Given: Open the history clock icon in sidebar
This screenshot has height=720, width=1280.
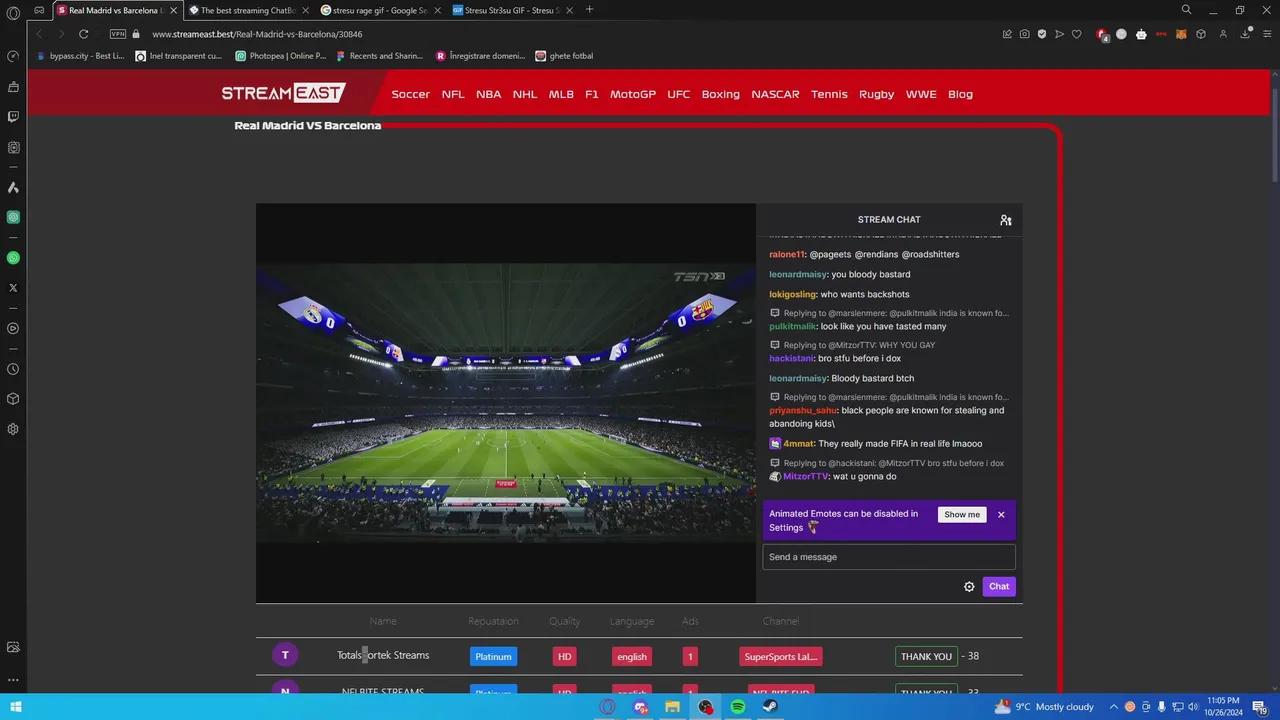Looking at the screenshot, I should click(x=13, y=369).
